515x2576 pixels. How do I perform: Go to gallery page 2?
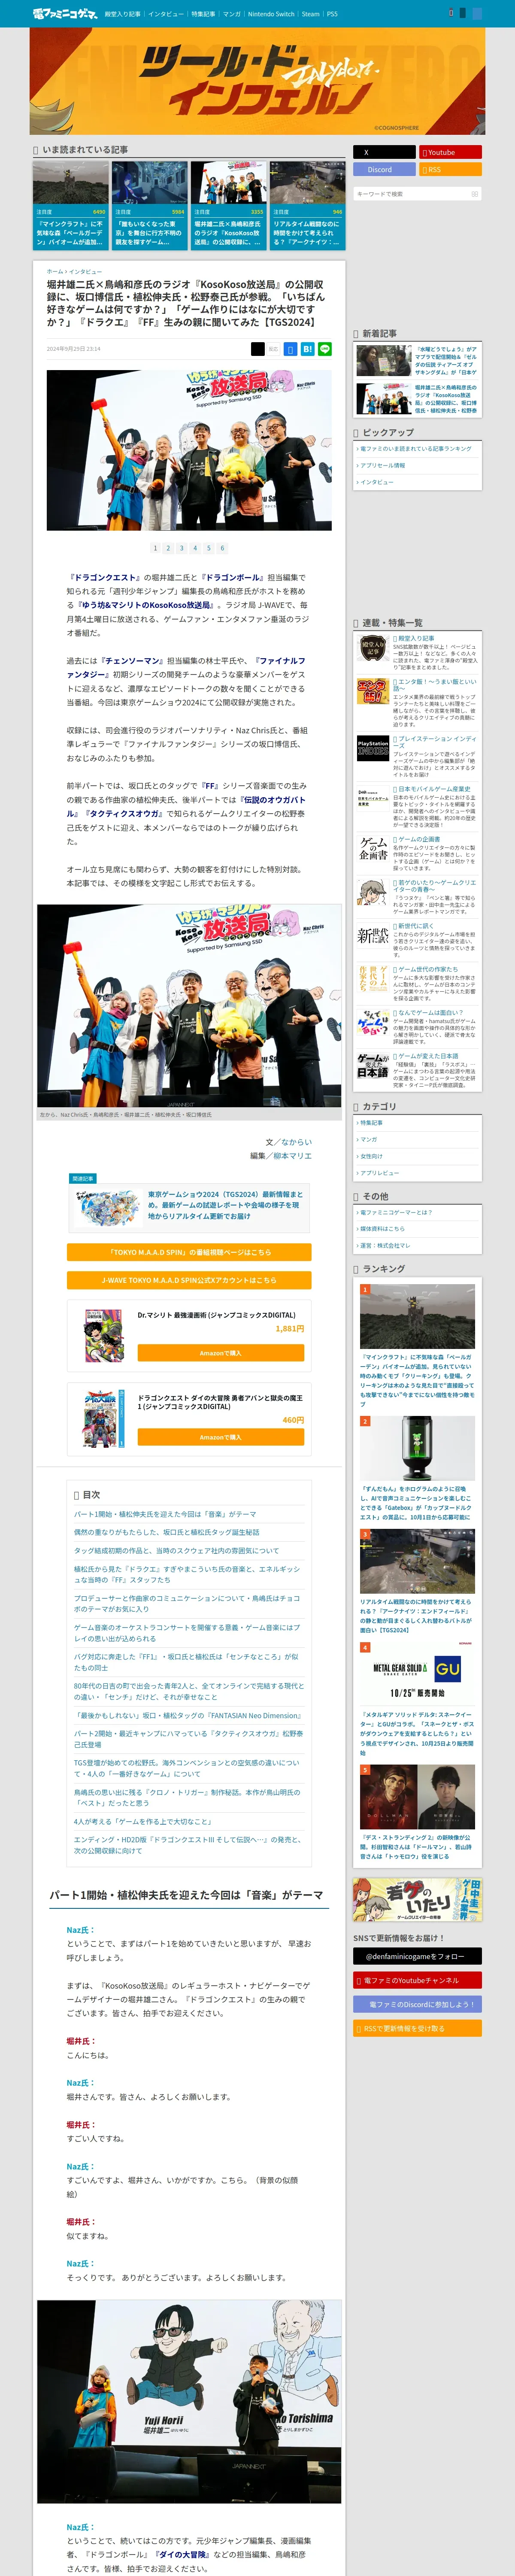click(x=168, y=548)
